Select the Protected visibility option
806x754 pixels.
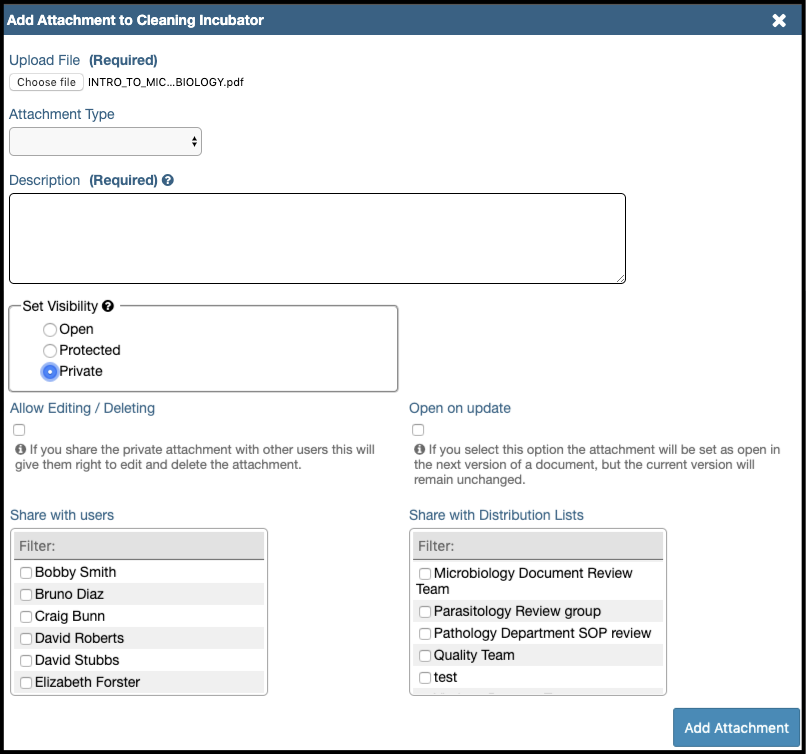50,351
